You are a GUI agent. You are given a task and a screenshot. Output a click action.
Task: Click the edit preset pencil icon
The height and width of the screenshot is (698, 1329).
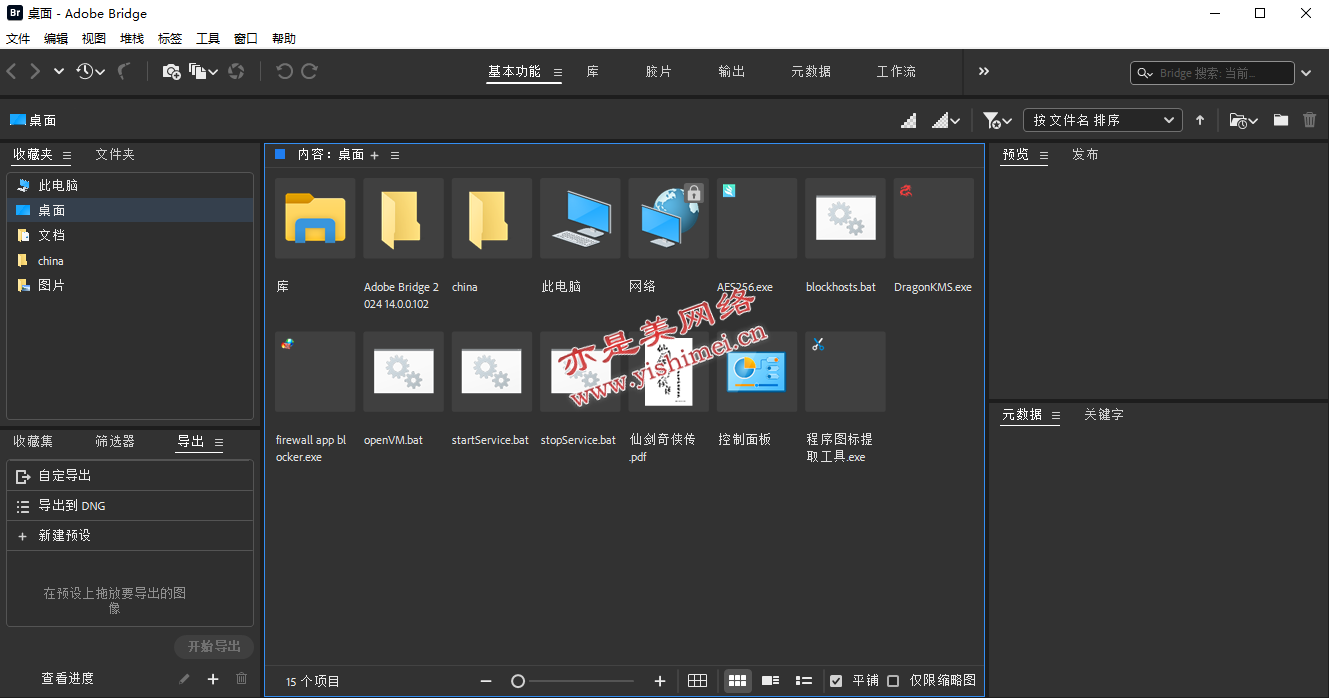[184, 679]
